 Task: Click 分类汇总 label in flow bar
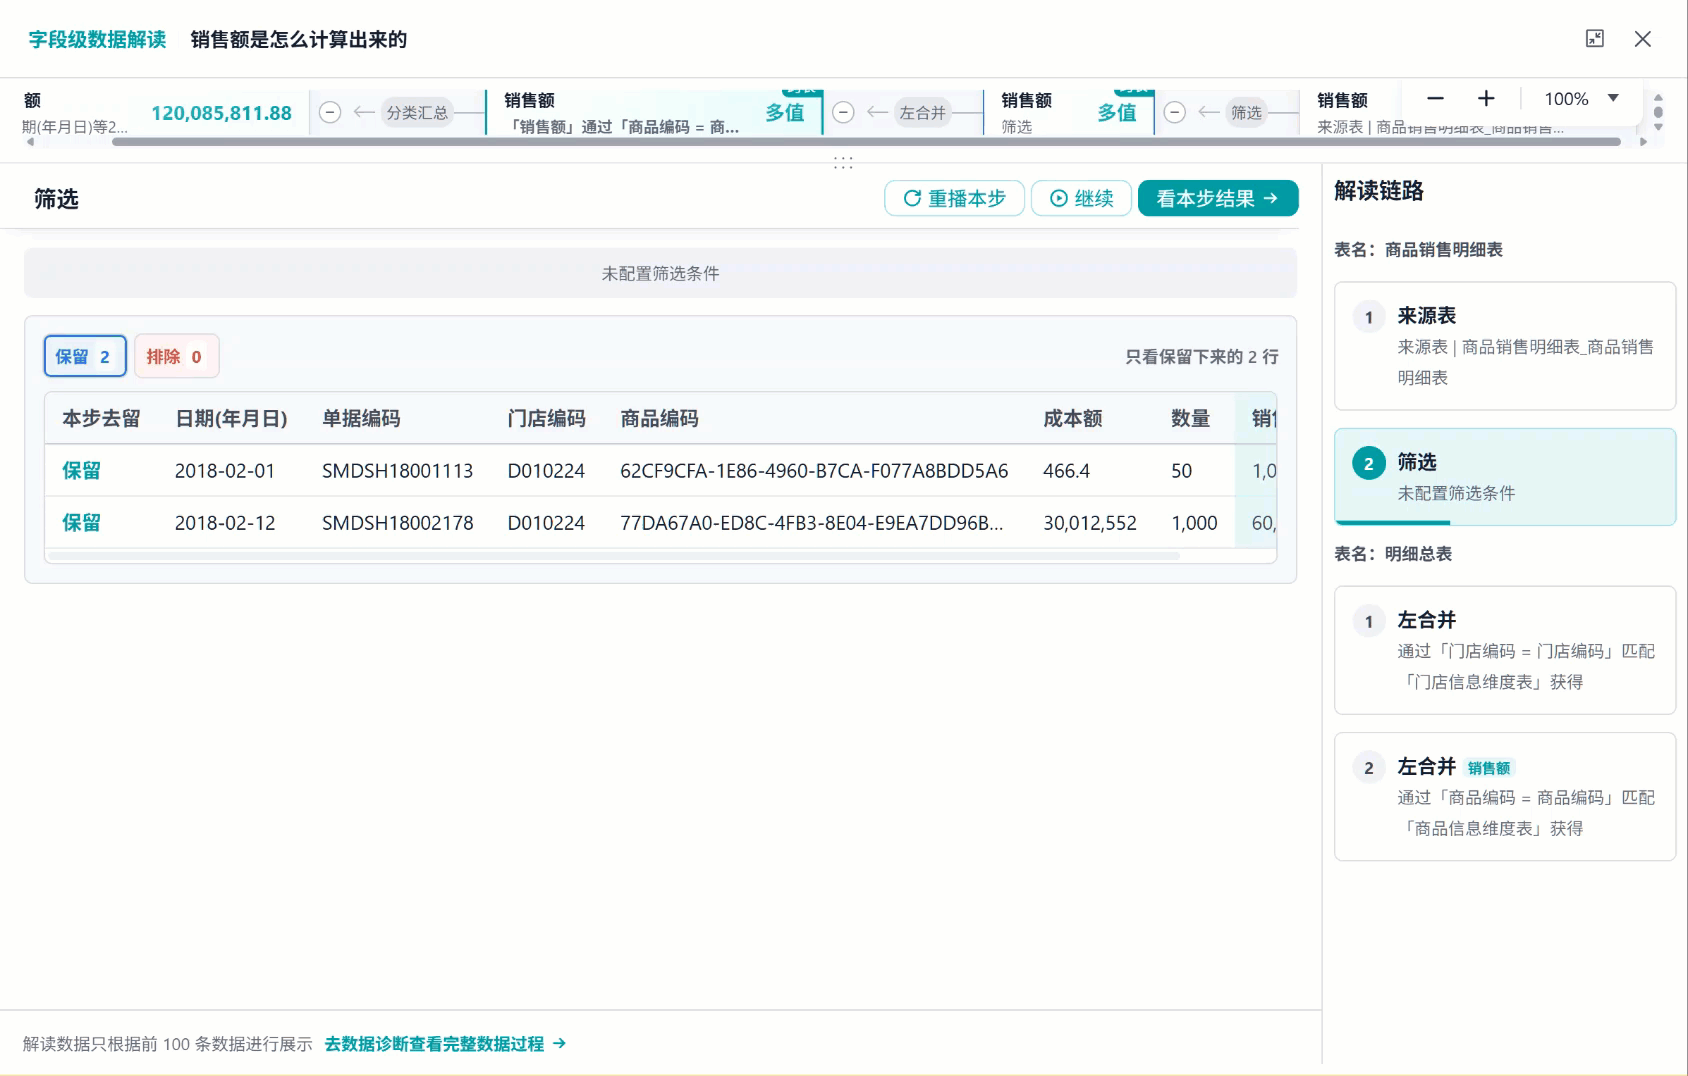(417, 113)
